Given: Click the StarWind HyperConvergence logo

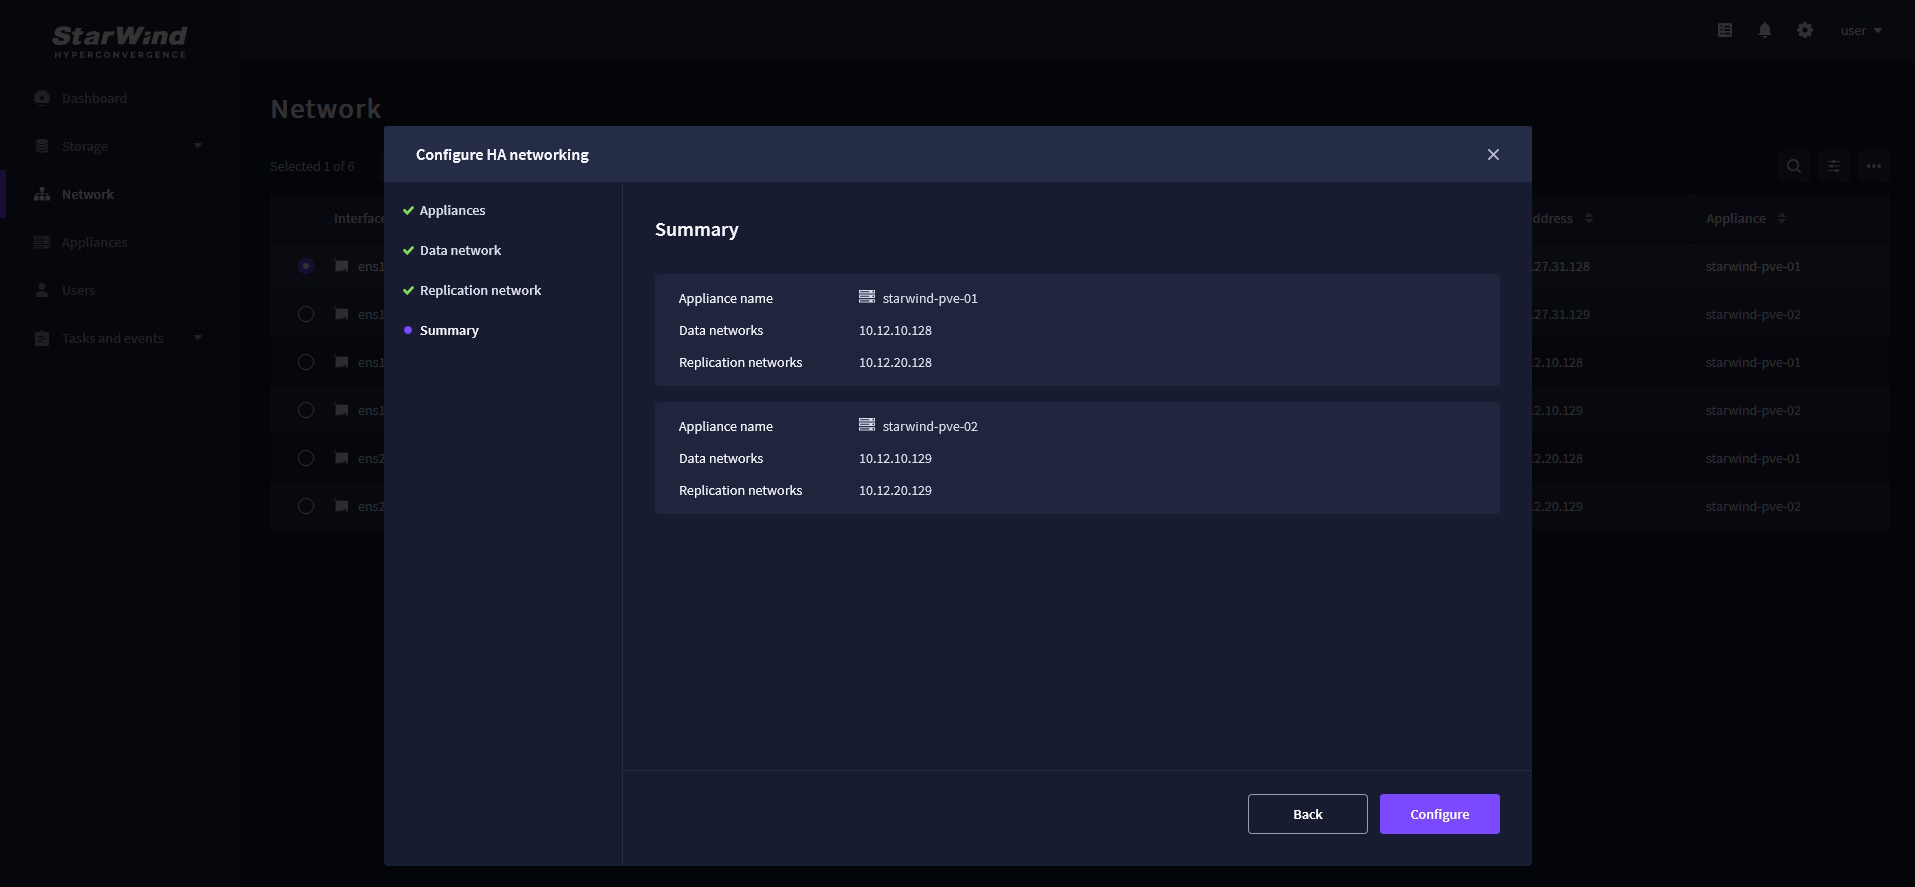Looking at the screenshot, I should [120, 41].
